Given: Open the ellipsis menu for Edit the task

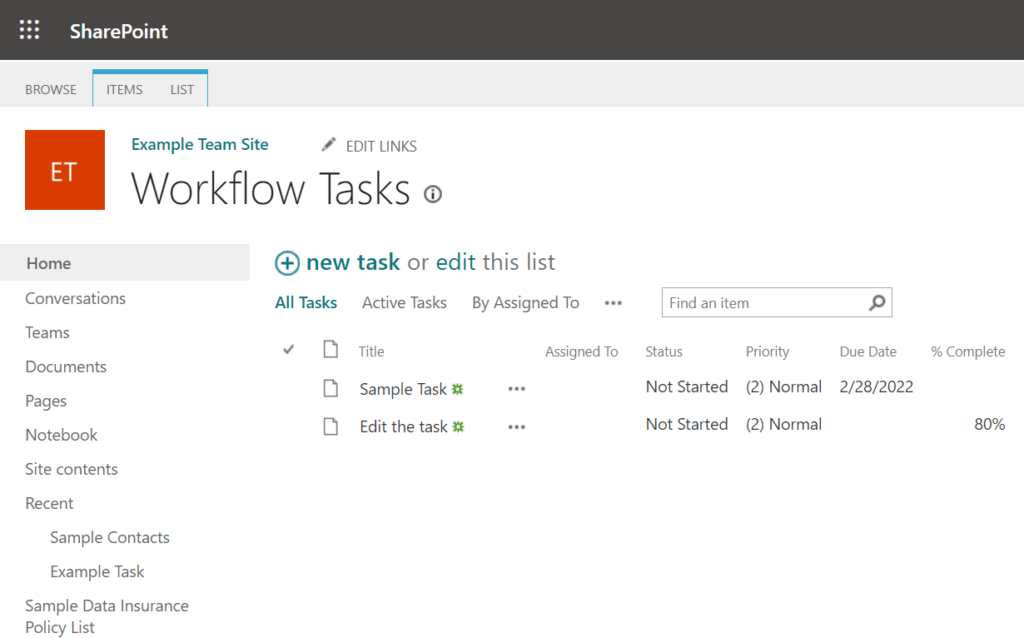Looking at the screenshot, I should click(516, 427).
